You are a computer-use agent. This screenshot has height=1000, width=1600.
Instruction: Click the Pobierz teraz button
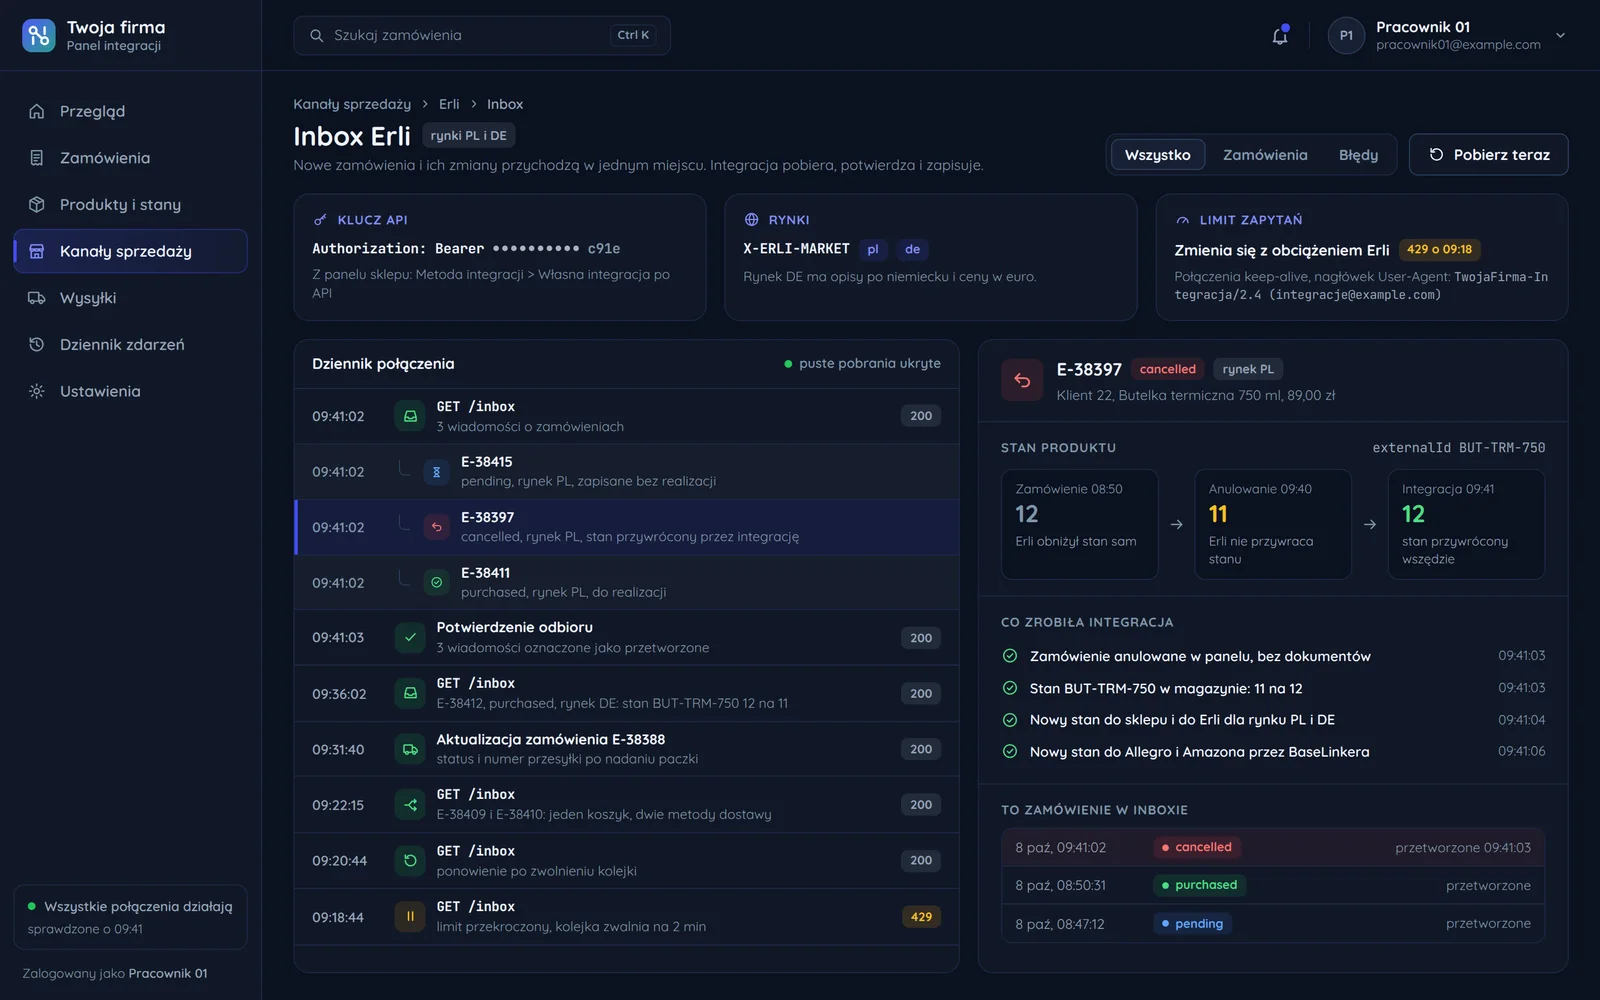1488,155
